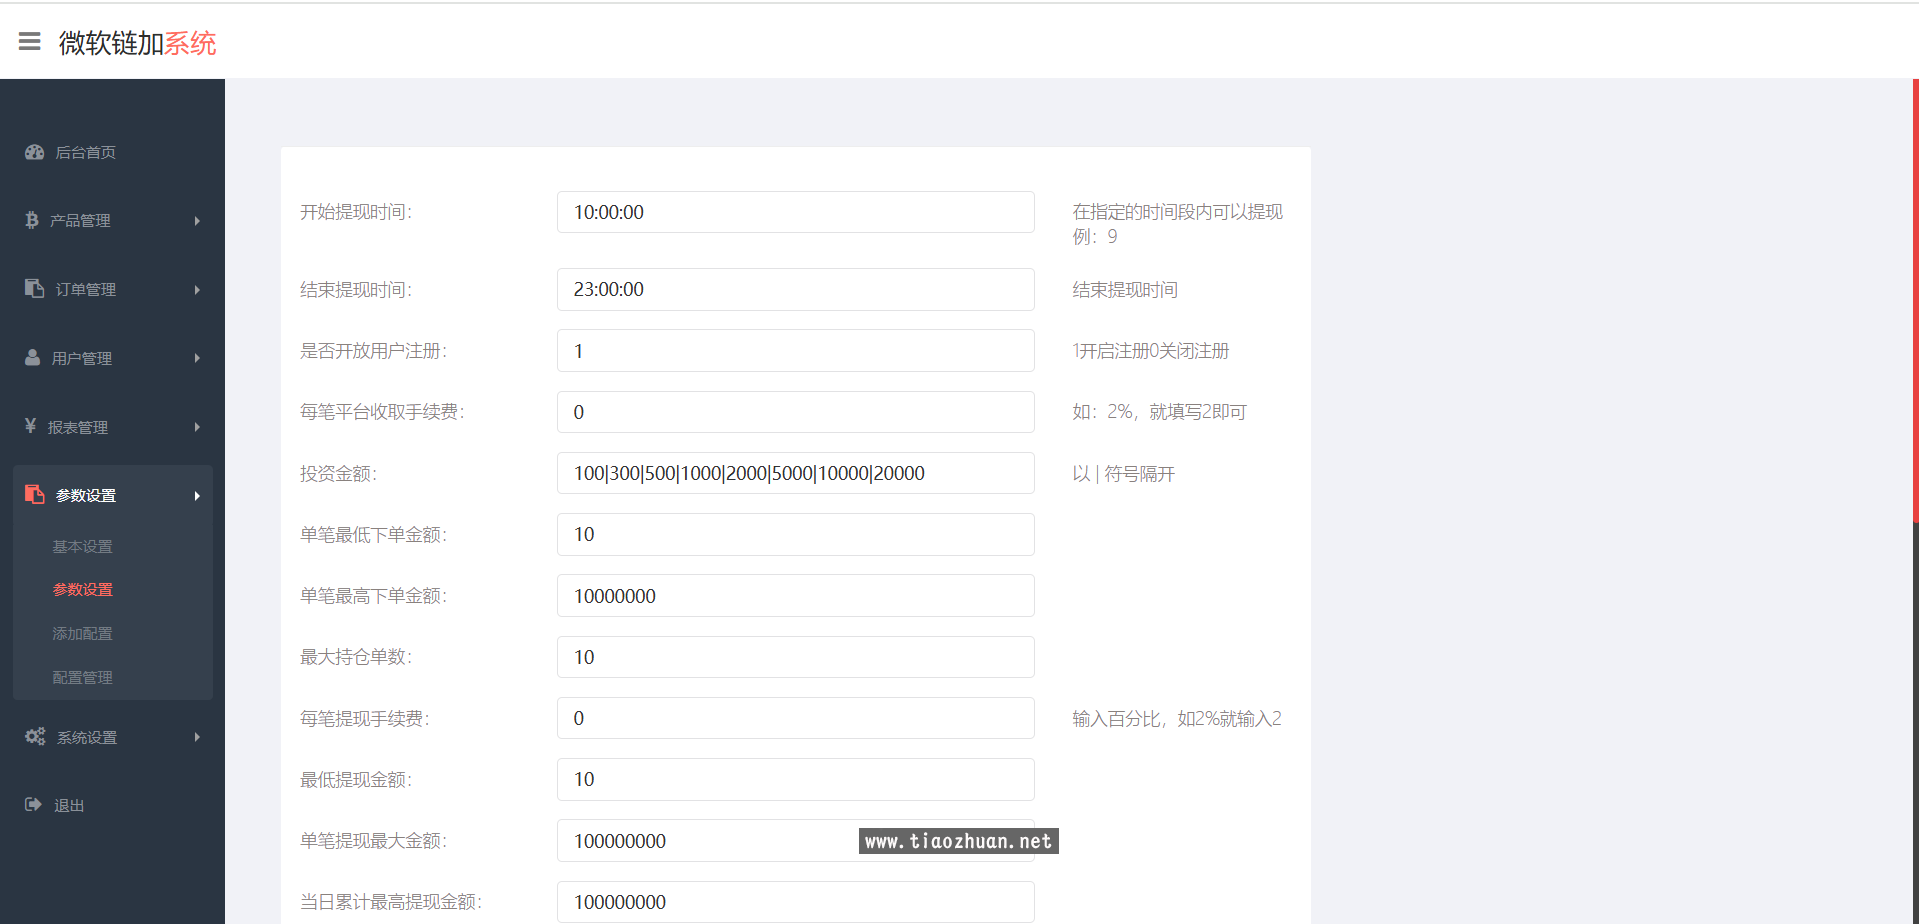Focus the 当日累计最高提现金额 input field
1919x924 pixels.
pos(795,902)
